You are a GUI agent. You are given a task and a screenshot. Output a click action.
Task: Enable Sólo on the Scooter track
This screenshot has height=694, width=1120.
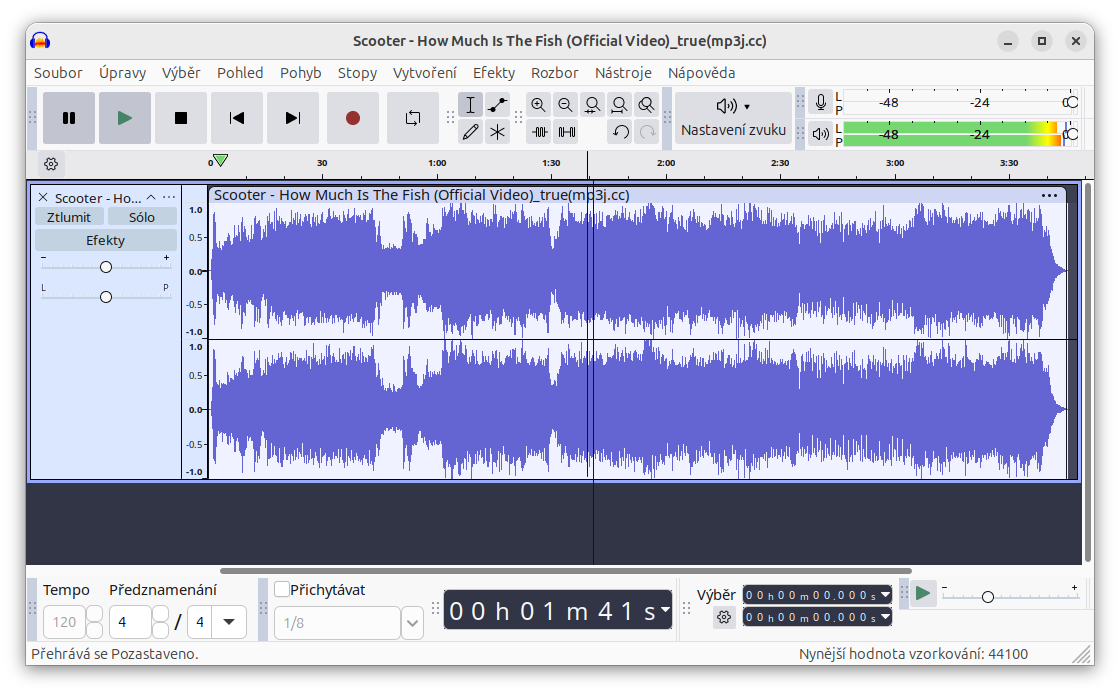point(142,216)
